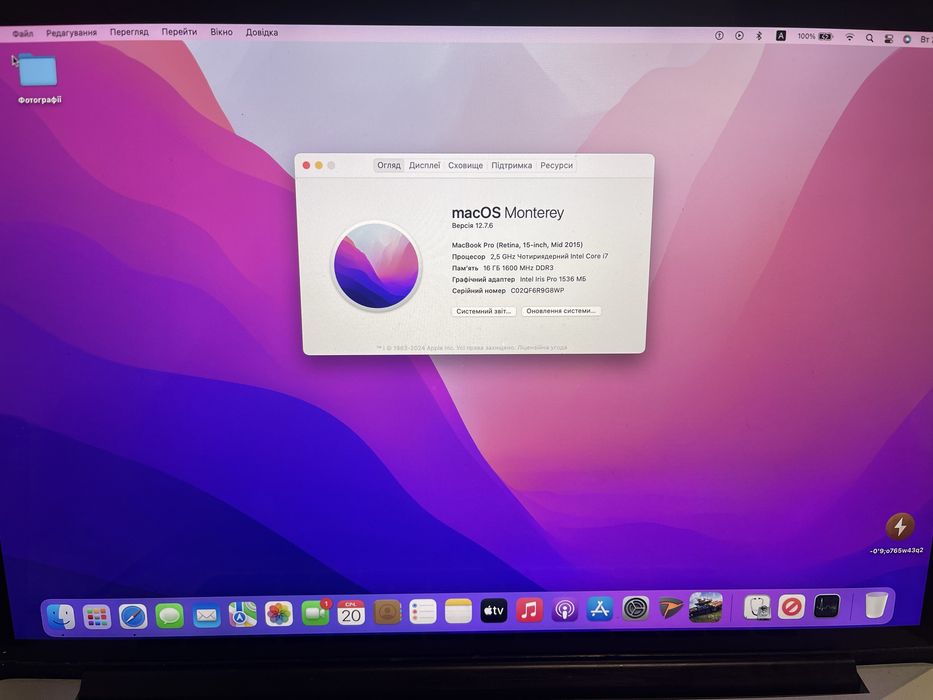The height and width of the screenshot is (700, 933).
Task: Open Reminders from the Dock
Action: pos(423,611)
